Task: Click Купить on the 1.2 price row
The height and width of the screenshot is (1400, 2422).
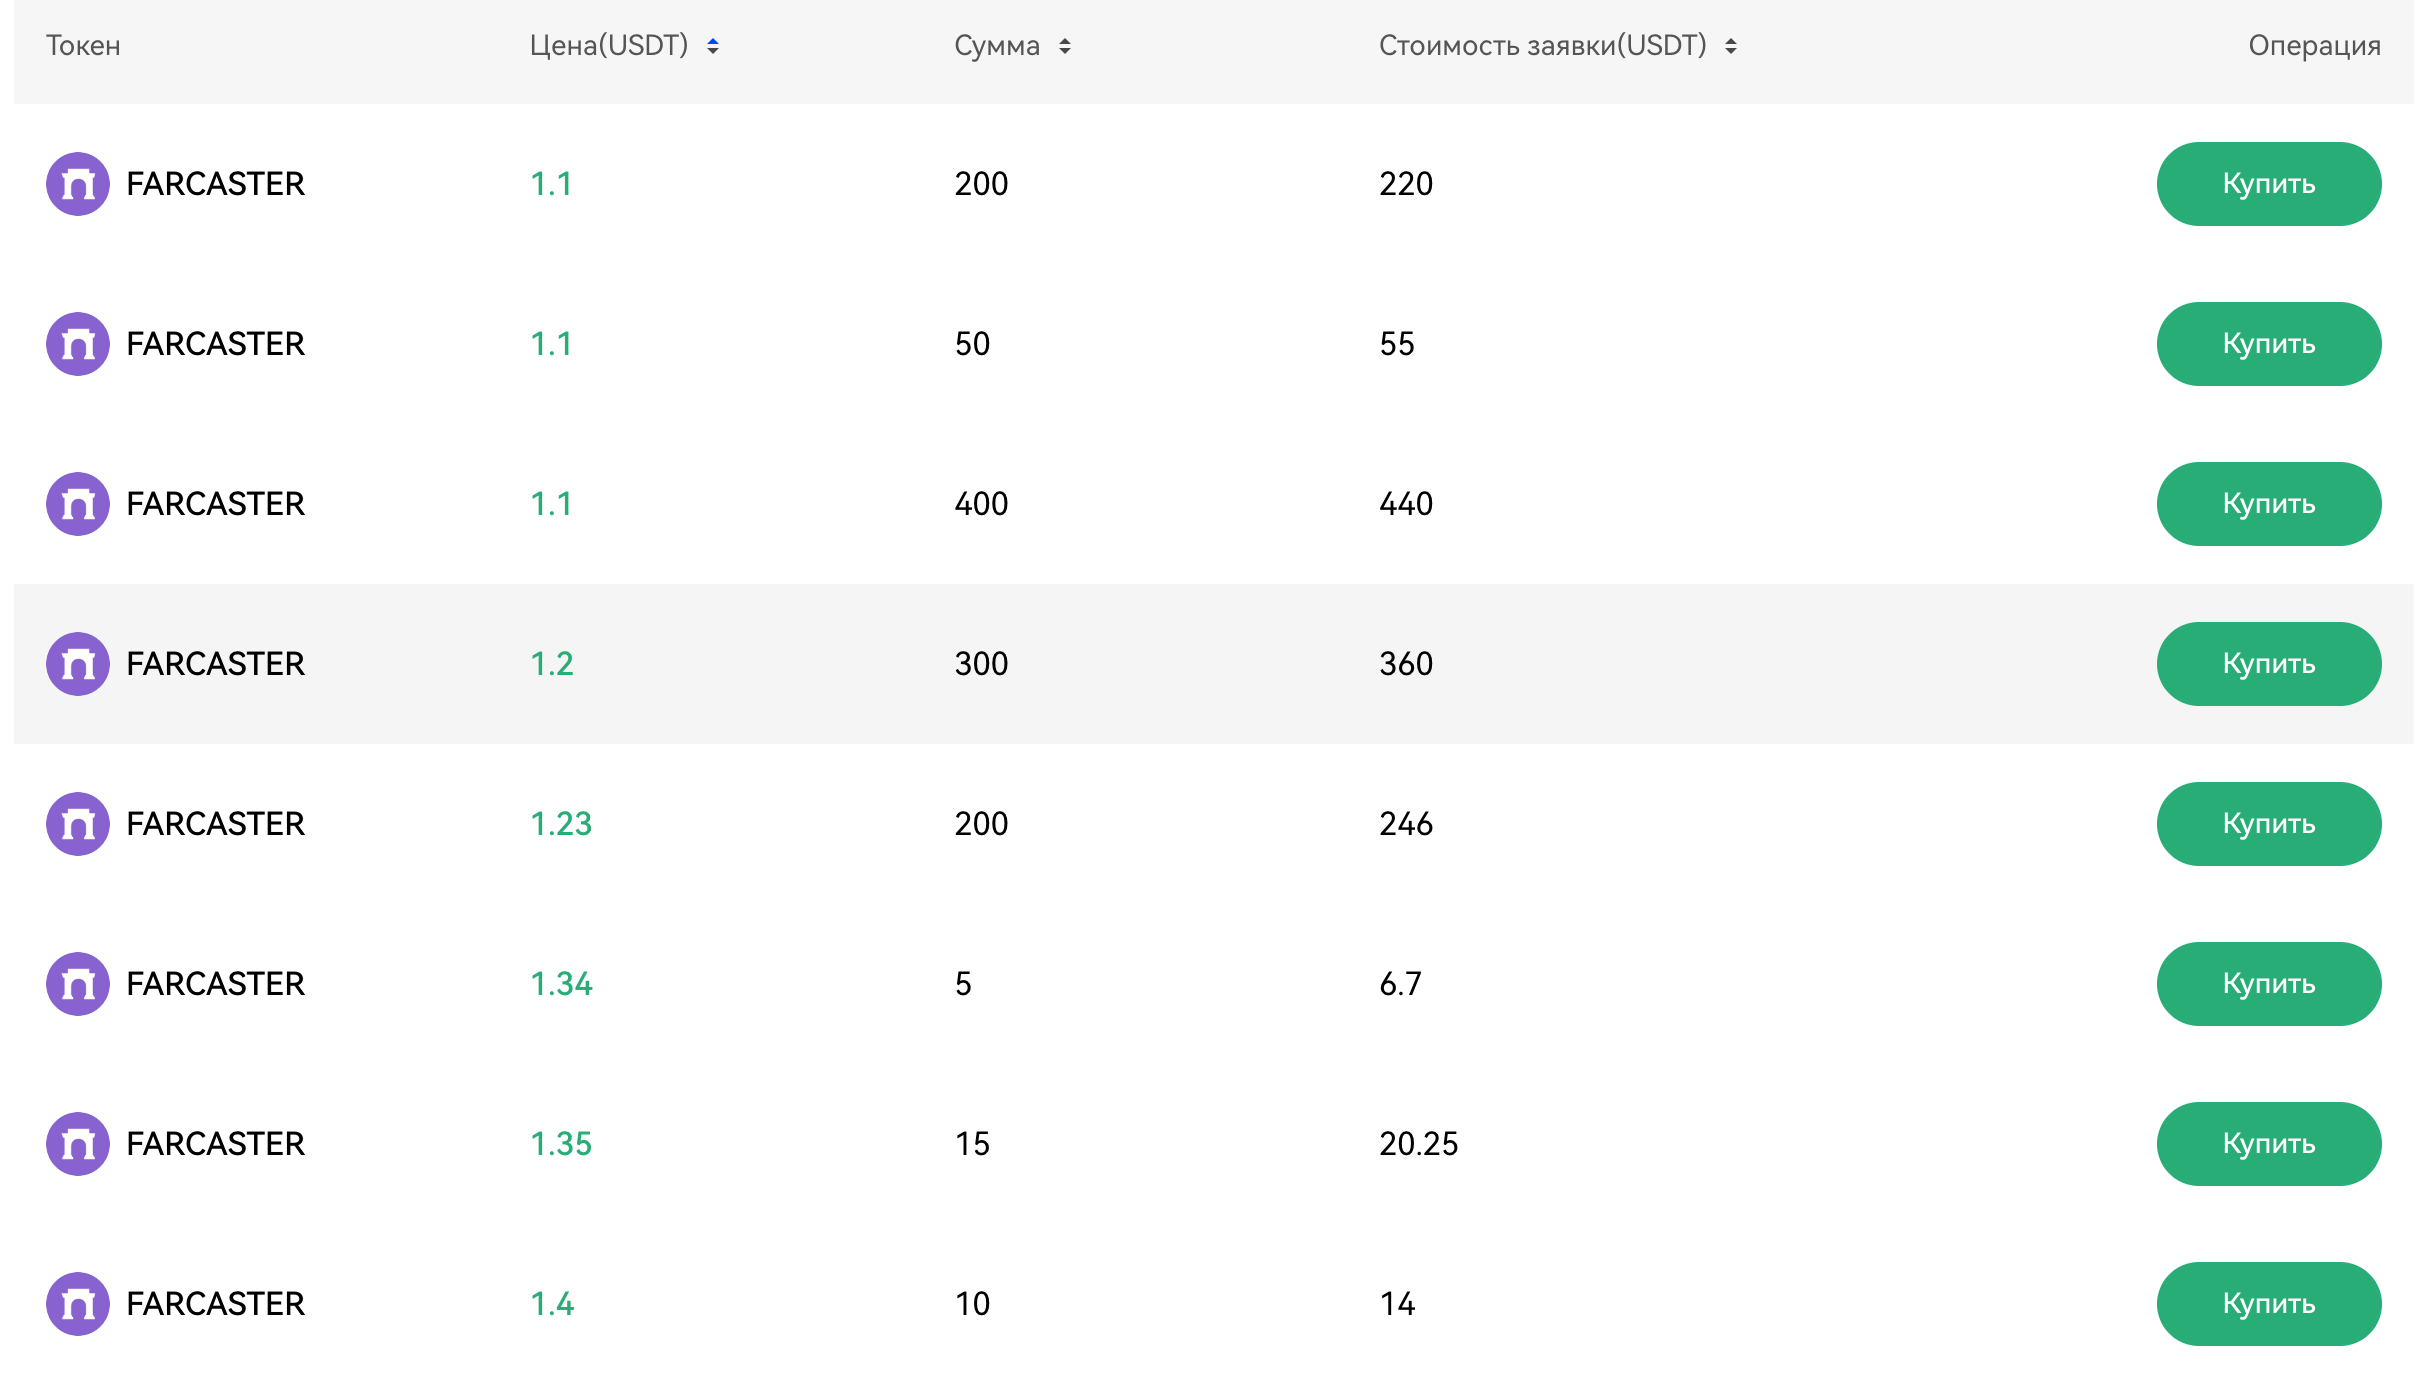Action: [2269, 664]
